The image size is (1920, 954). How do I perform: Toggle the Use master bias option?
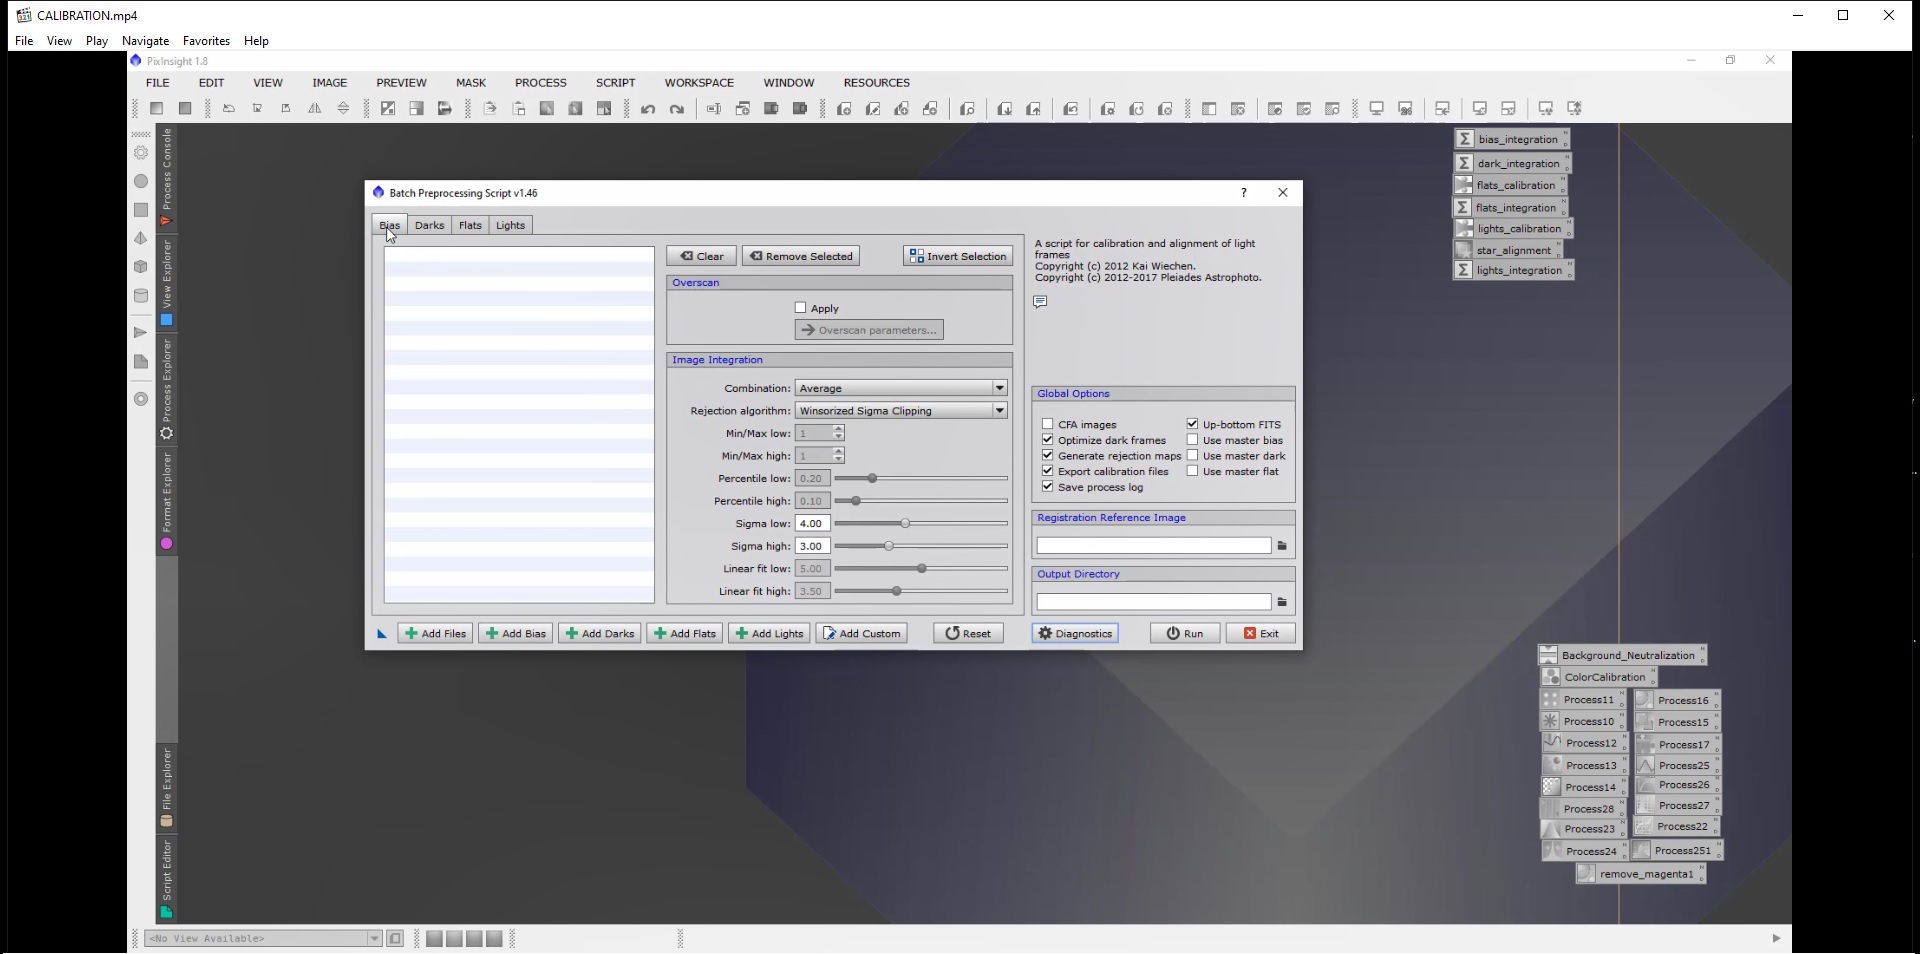[1192, 440]
